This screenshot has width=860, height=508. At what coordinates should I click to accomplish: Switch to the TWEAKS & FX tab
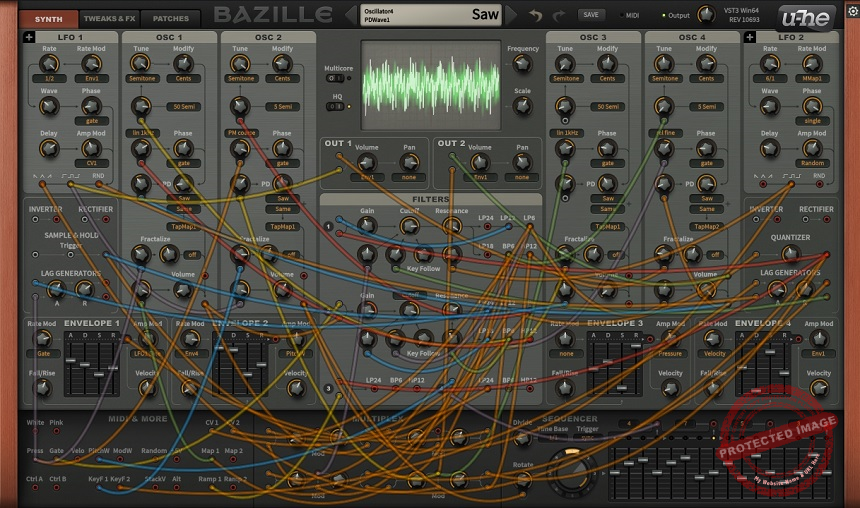[110, 19]
